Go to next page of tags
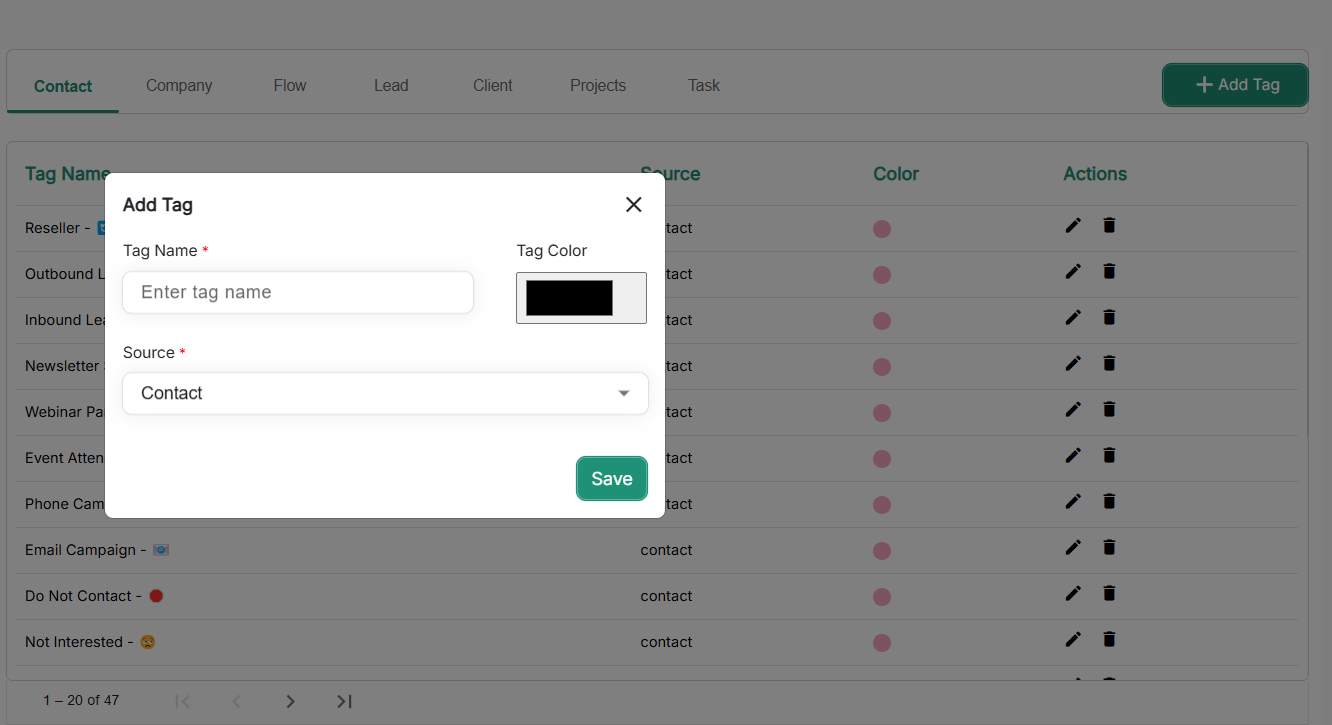Screen dimensions: 1332x725 coord(290,701)
